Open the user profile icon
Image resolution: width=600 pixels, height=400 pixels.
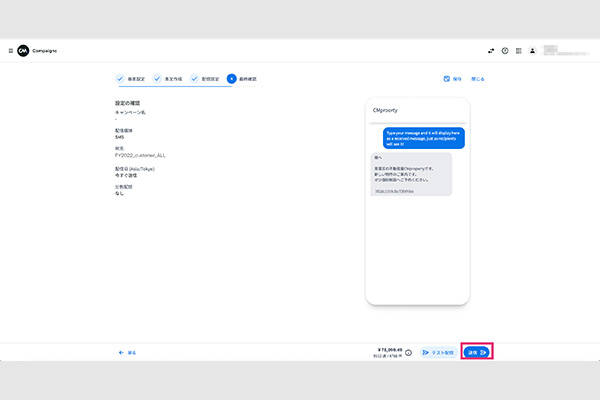[x=533, y=51]
